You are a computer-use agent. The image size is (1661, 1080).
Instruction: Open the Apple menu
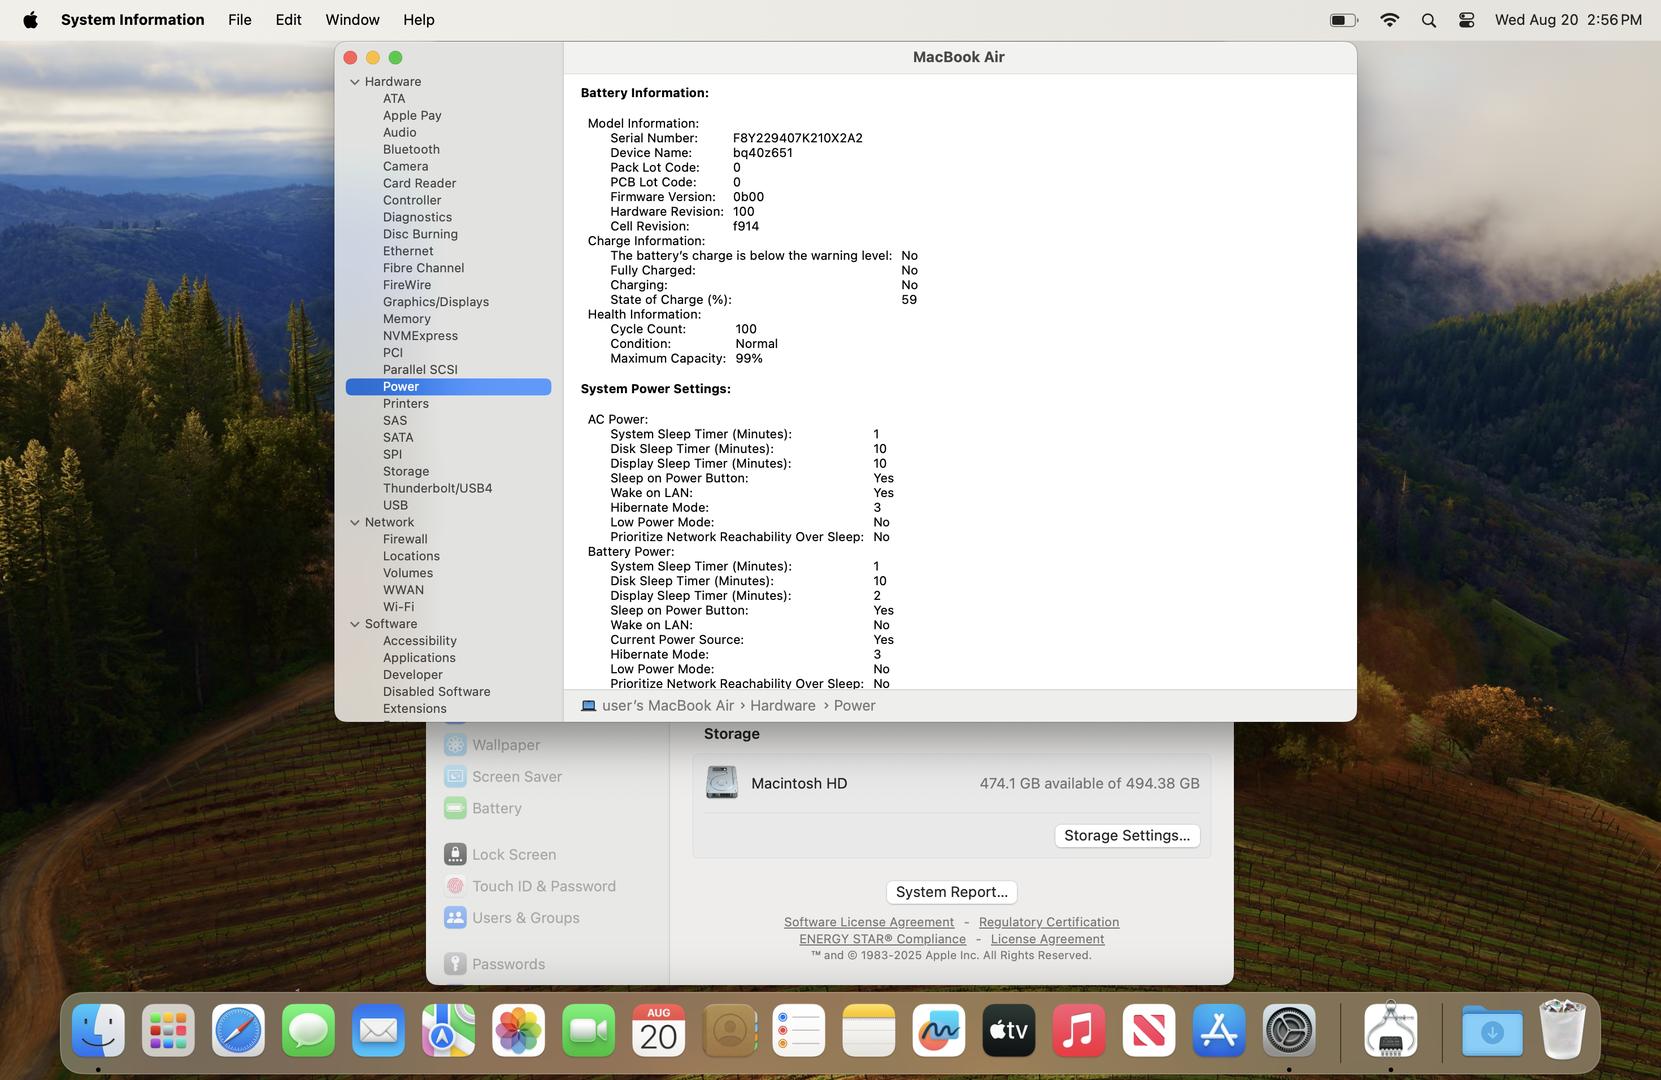click(30, 20)
